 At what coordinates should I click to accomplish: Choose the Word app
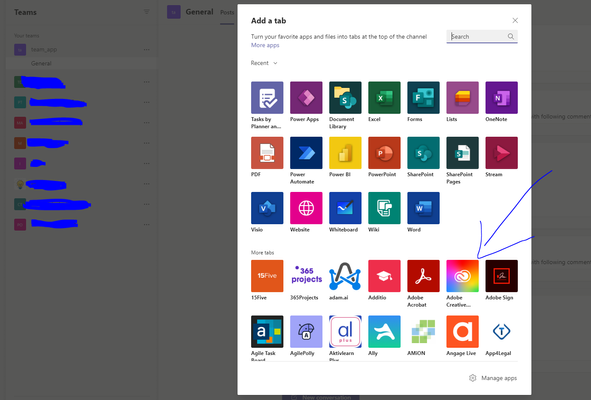[x=423, y=208]
